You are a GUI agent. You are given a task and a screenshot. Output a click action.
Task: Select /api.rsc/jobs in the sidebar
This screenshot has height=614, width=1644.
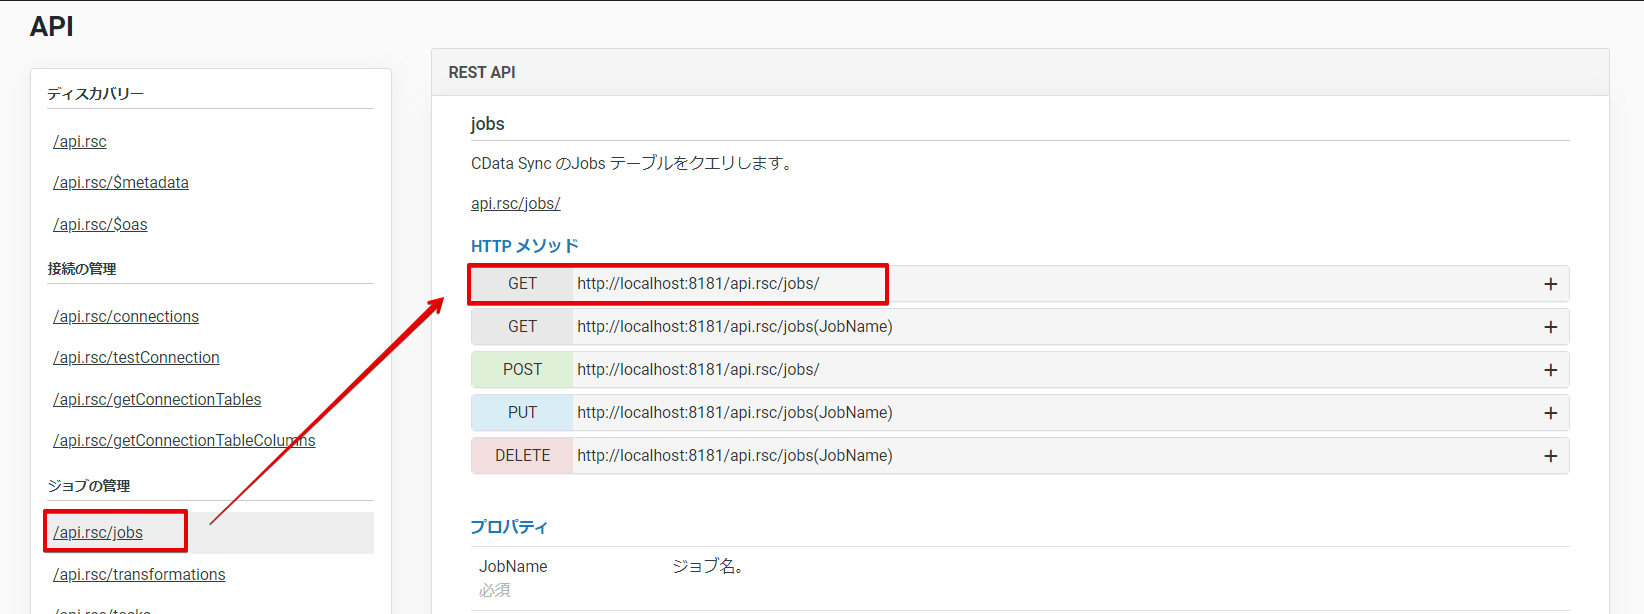[x=98, y=533]
